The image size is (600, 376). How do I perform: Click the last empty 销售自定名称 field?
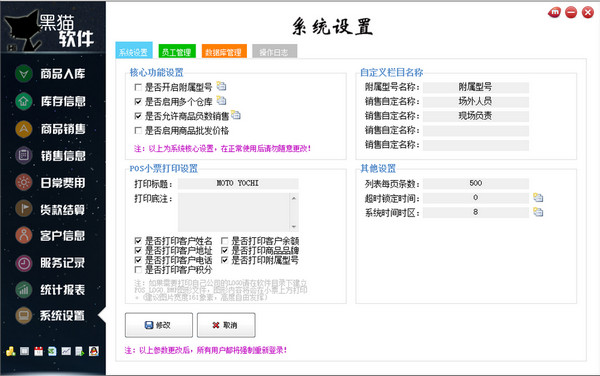tap(476, 145)
